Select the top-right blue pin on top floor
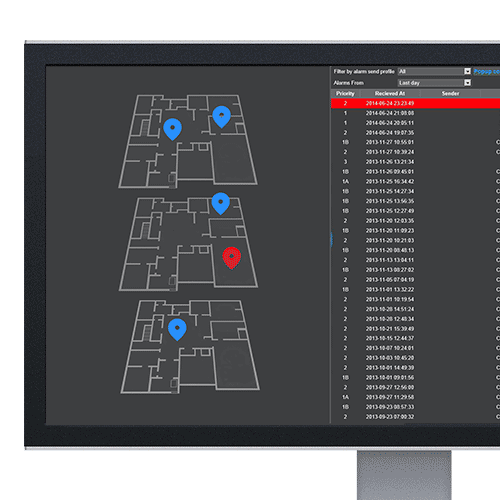The image size is (500, 500). (x=222, y=117)
